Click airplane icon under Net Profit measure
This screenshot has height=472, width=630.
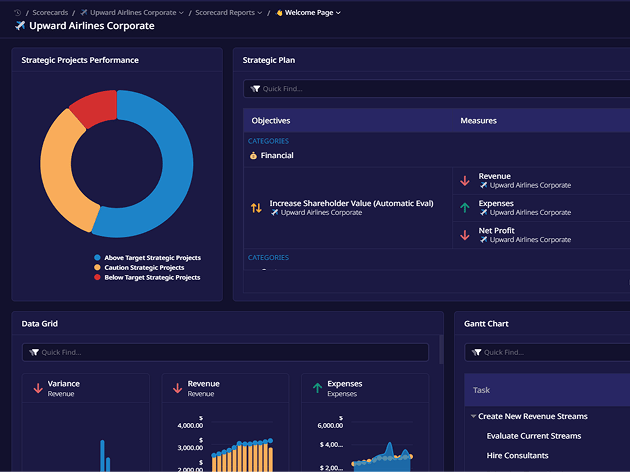484,240
